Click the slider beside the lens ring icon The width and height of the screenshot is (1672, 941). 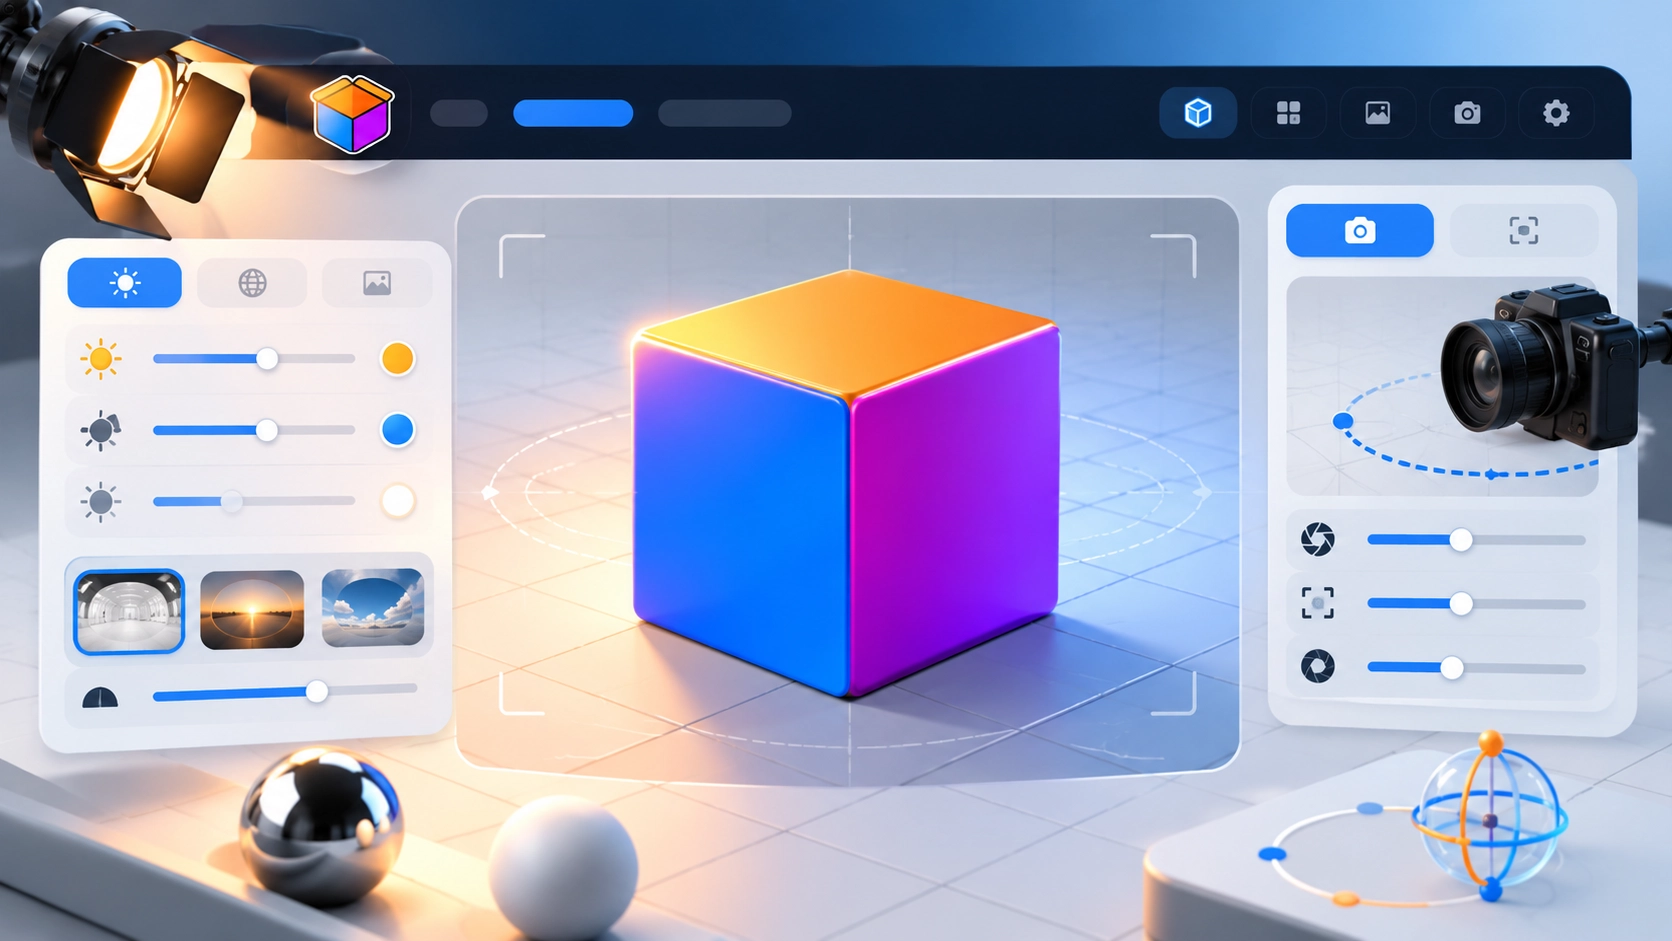[1476, 667]
